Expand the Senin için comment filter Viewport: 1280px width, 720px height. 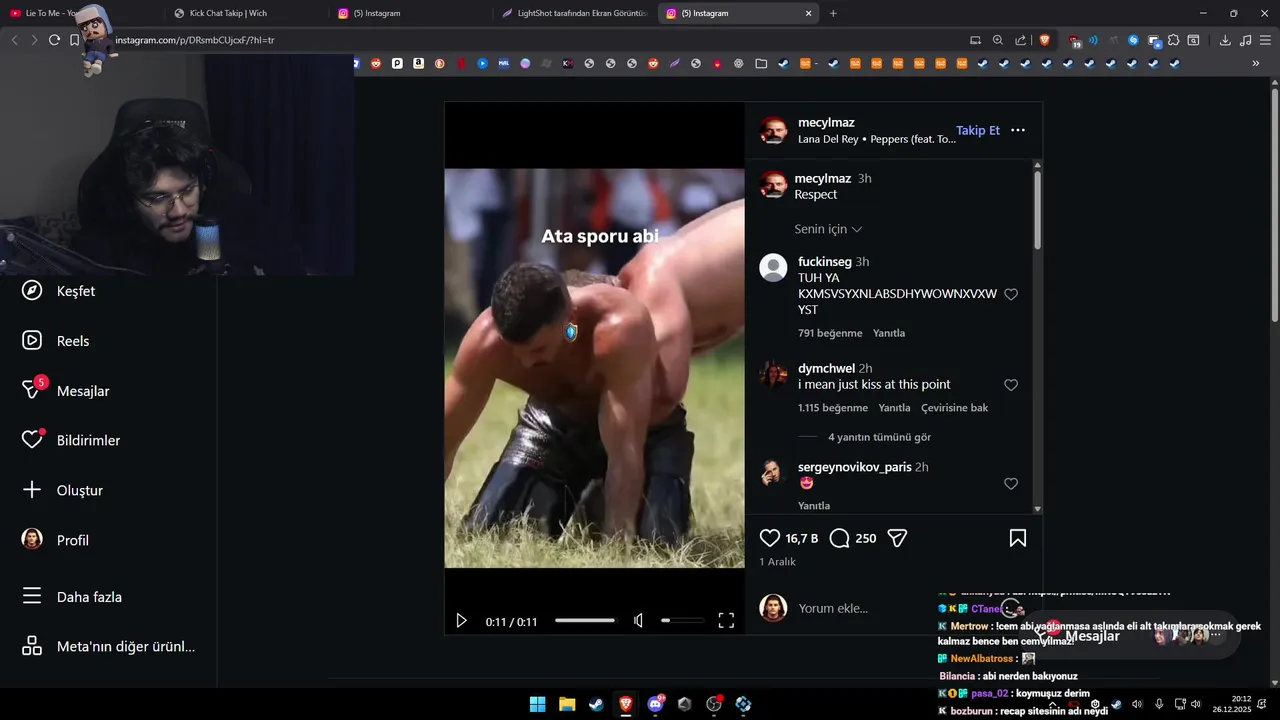(828, 229)
